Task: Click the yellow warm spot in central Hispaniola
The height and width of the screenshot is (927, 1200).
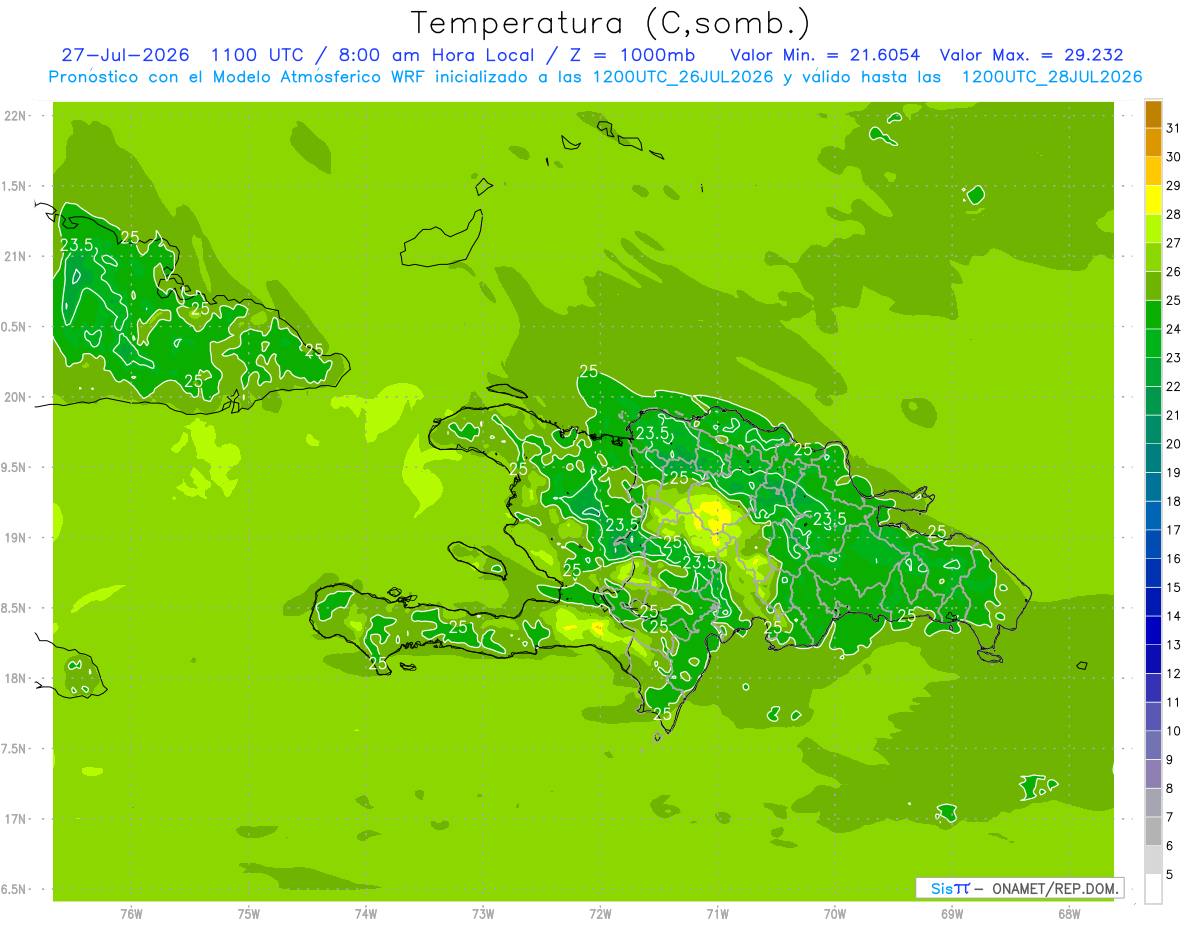Action: click(714, 518)
